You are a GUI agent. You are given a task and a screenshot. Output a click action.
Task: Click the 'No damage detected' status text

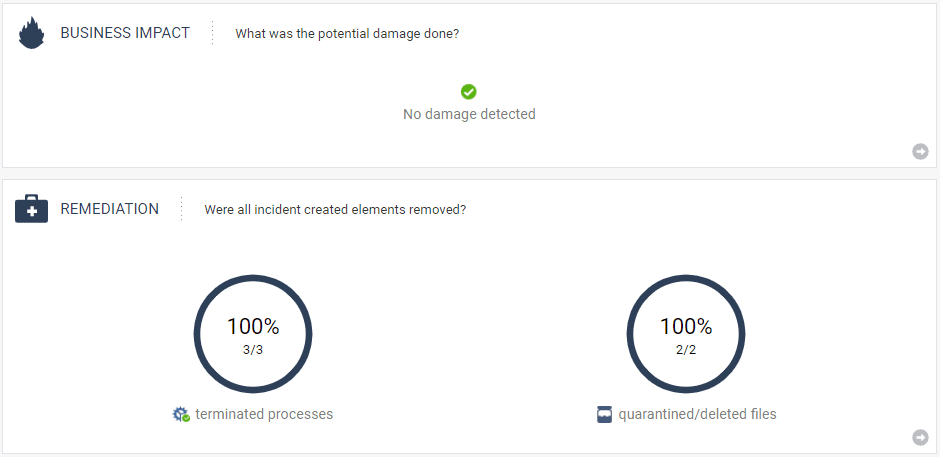pos(469,114)
